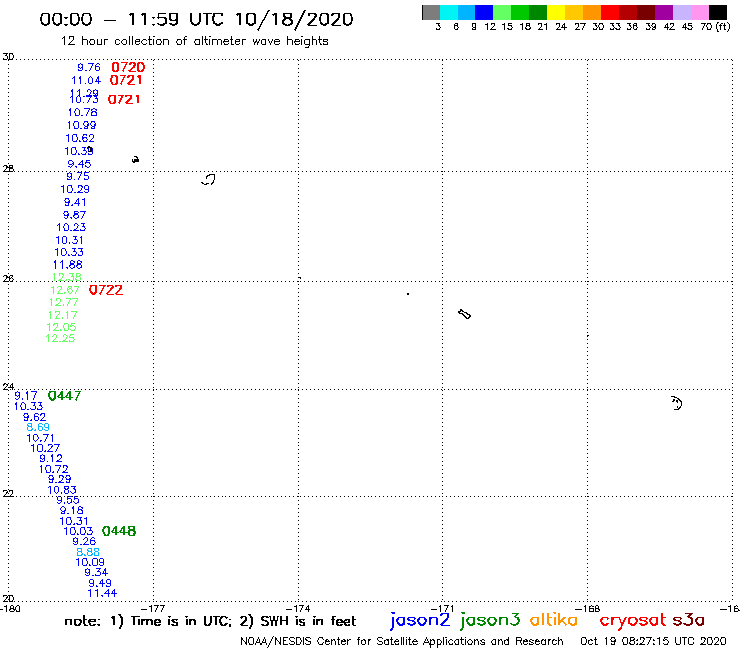Screen dimensions: 740x650
Task: Click the 10.99 wave height value
Action: coord(81,125)
